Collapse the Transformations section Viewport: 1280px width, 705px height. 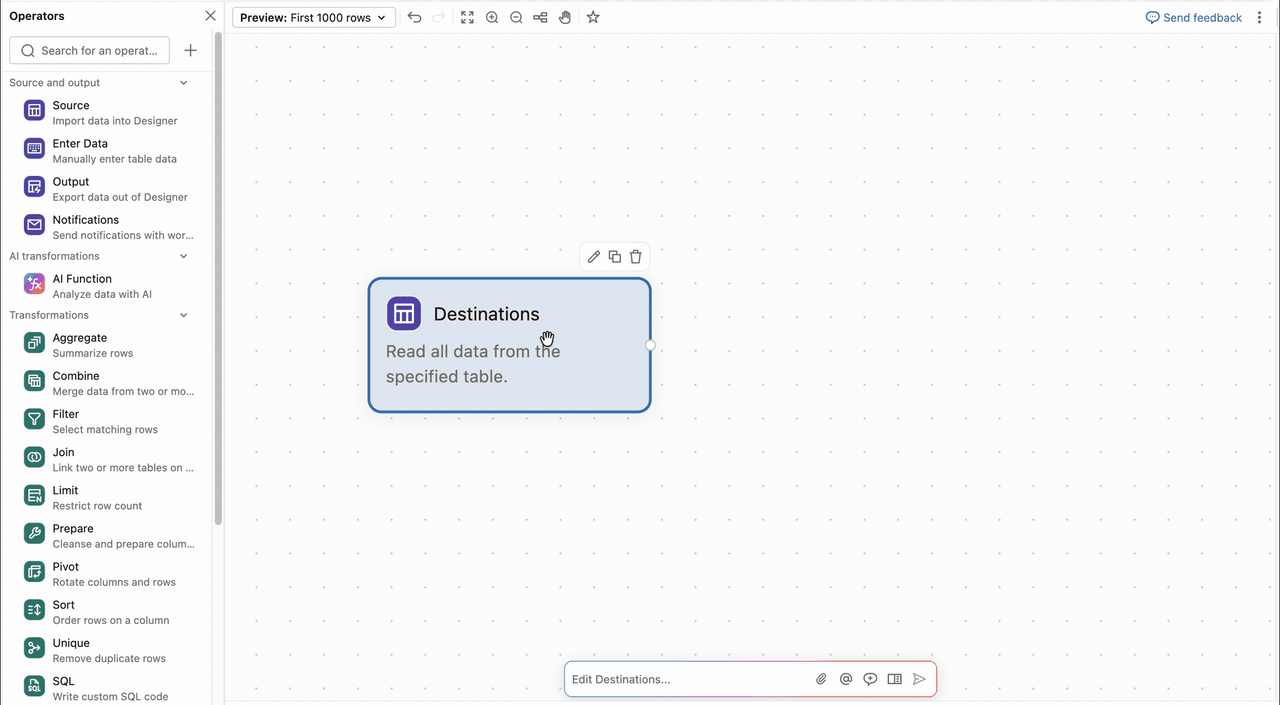click(x=184, y=315)
